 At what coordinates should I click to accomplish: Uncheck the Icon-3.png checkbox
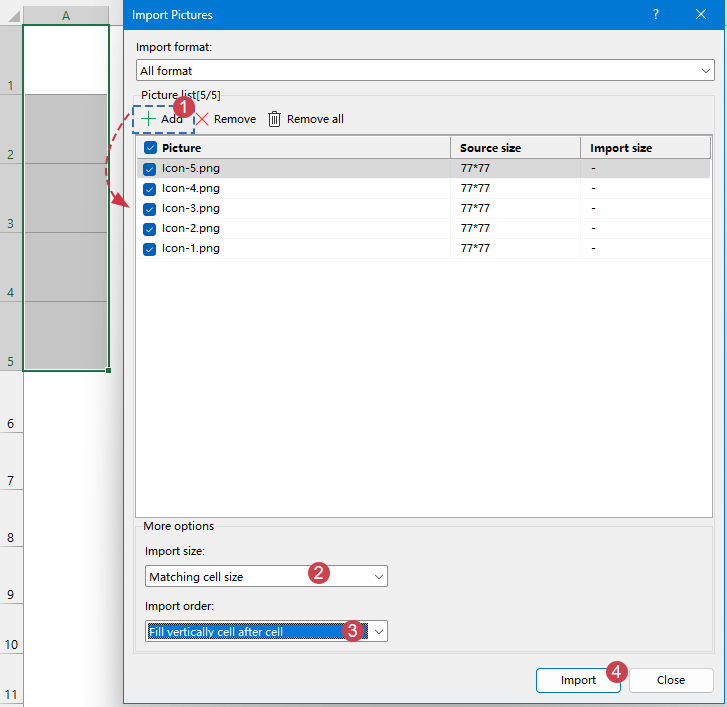click(x=150, y=209)
